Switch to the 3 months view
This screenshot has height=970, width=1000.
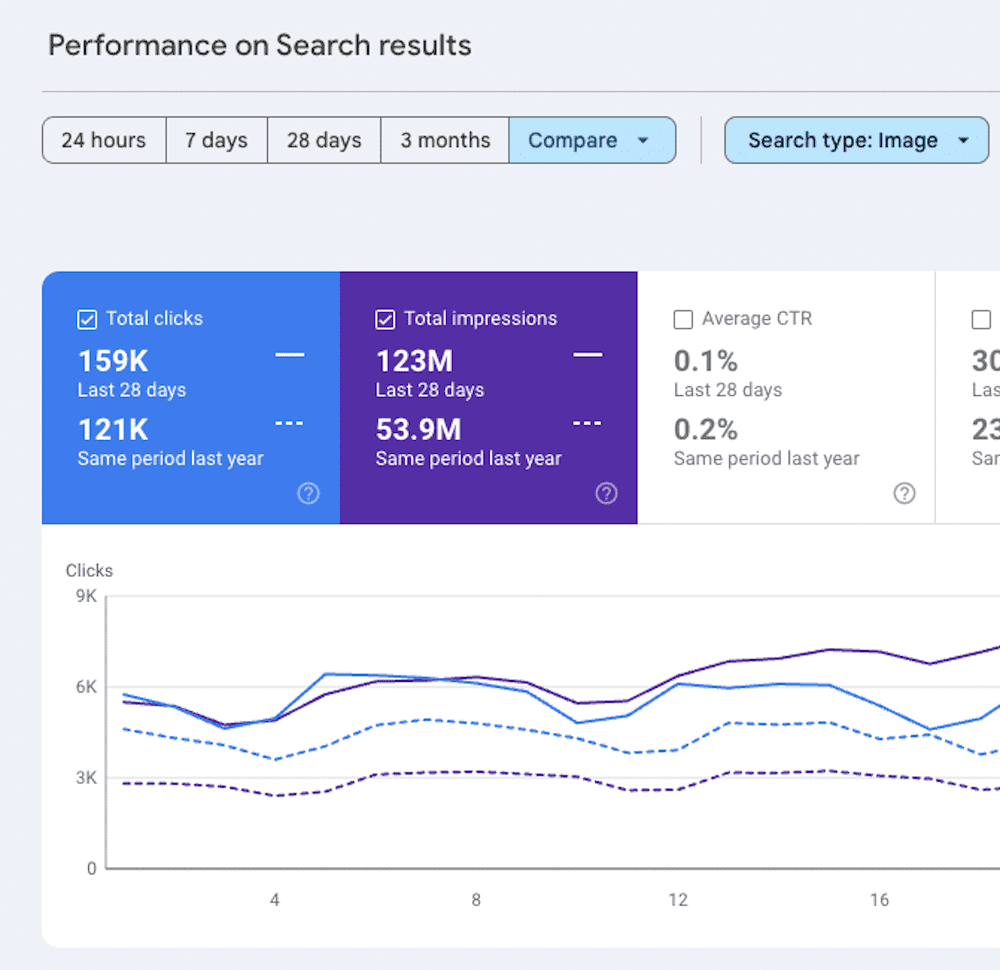tap(444, 140)
